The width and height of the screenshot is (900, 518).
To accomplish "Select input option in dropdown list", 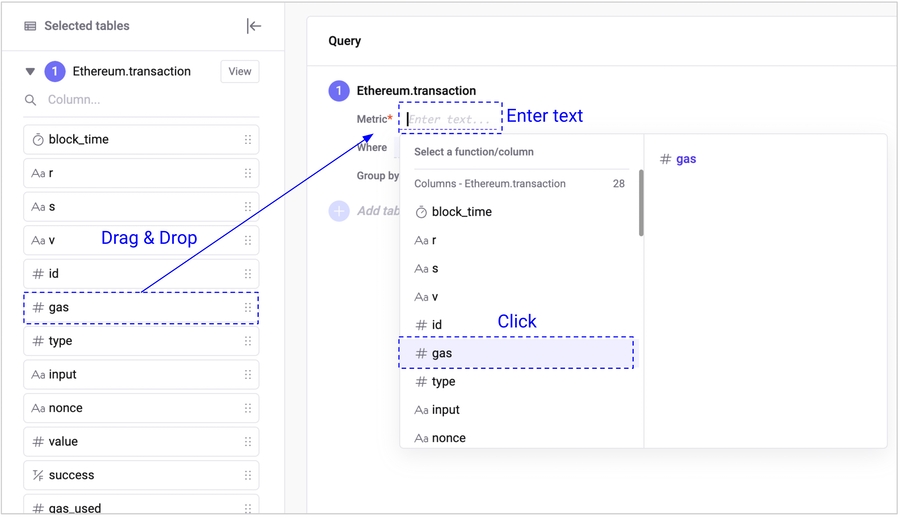I will (x=445, y=410).
